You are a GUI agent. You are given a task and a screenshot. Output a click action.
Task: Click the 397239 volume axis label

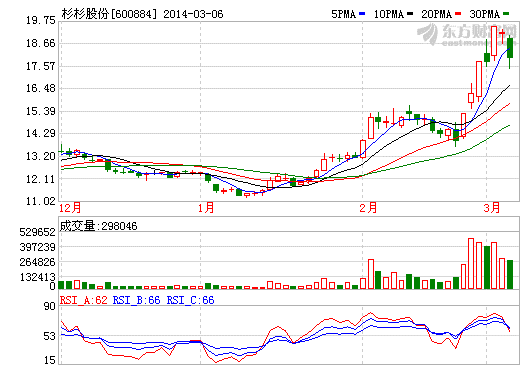pyautogui.click(x=37, y=247)
